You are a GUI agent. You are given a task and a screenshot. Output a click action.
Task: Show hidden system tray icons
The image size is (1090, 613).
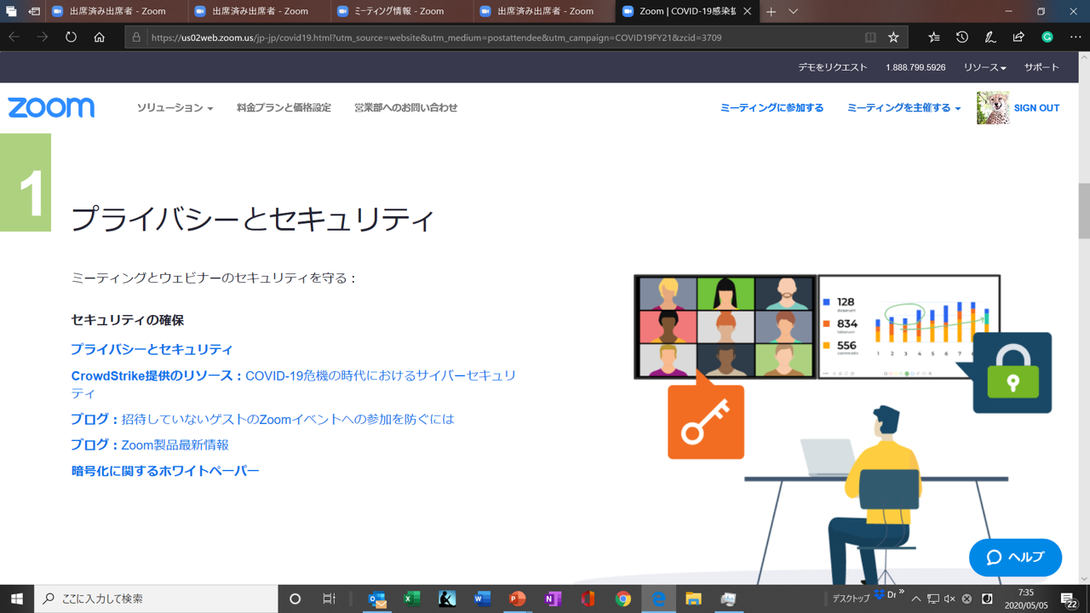916,598
